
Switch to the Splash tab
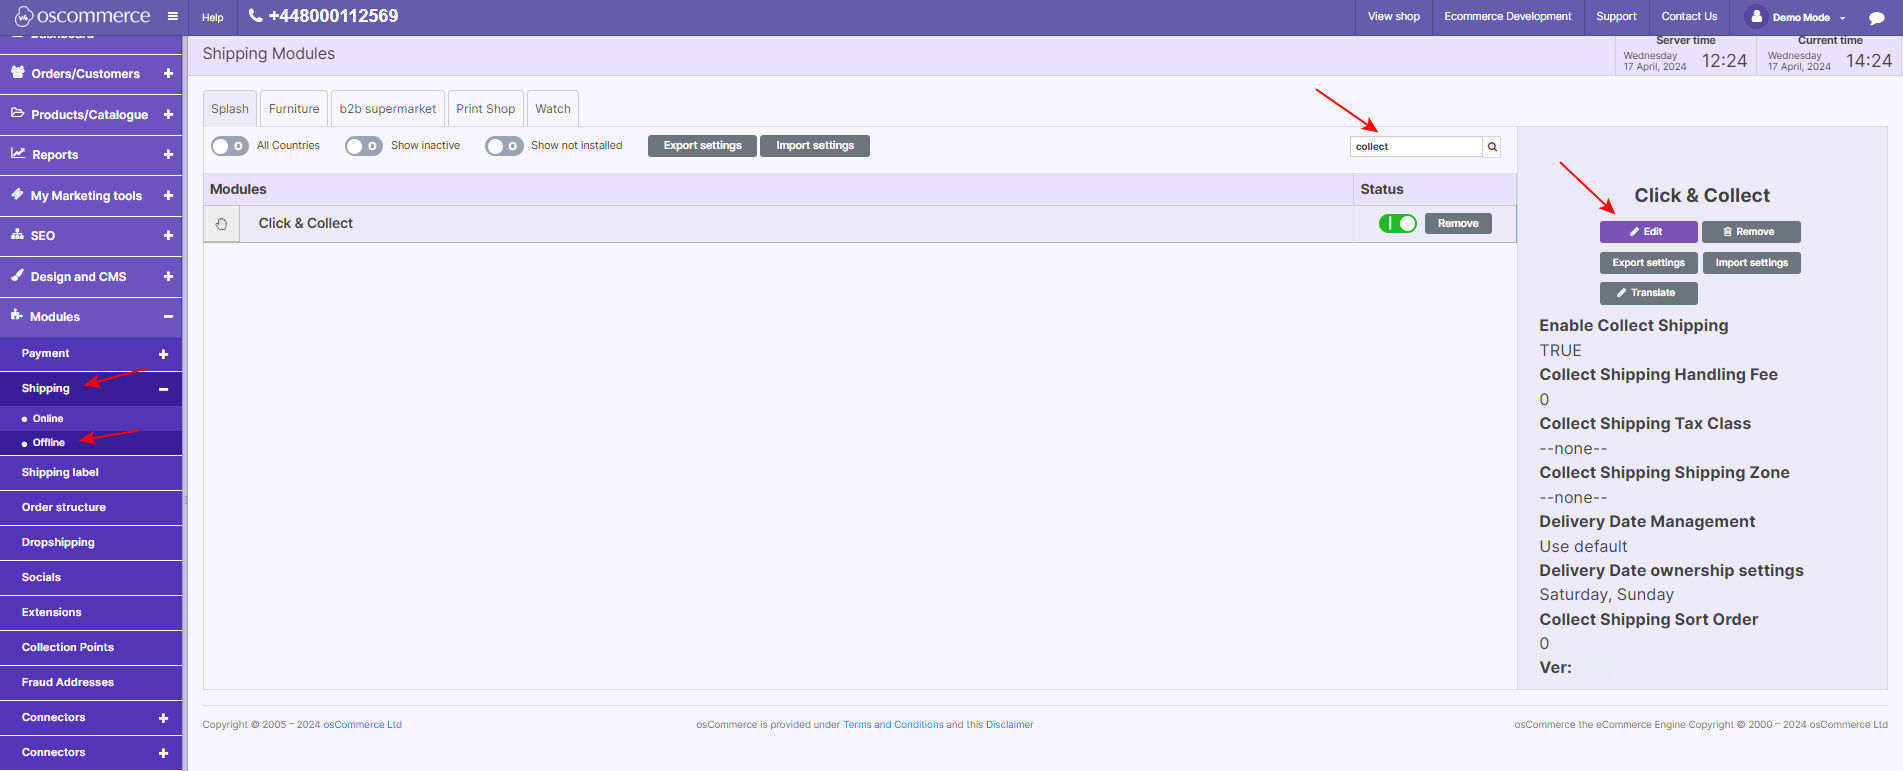230,108
